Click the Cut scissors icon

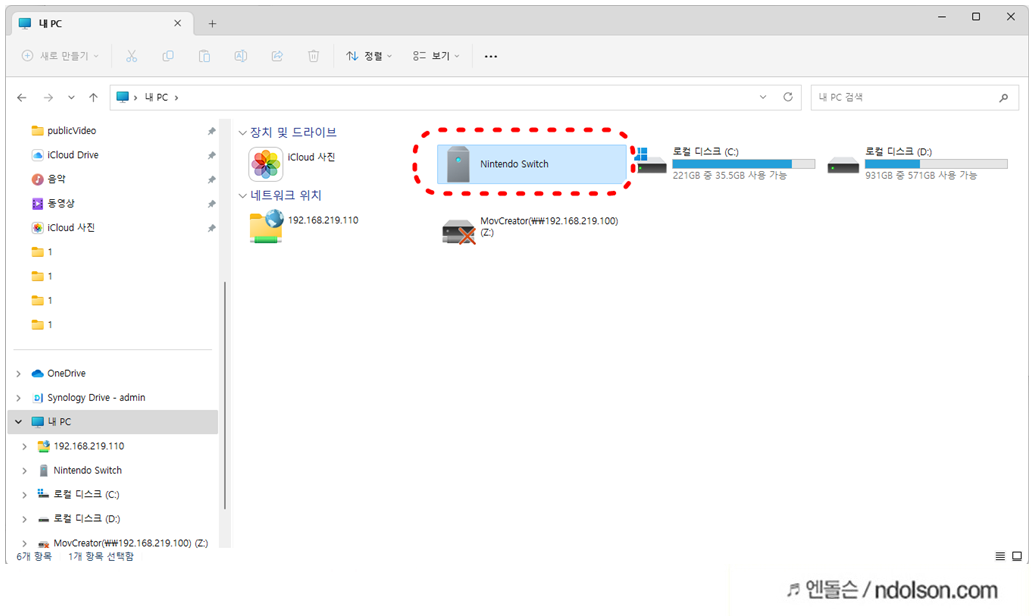pos(131,56)
